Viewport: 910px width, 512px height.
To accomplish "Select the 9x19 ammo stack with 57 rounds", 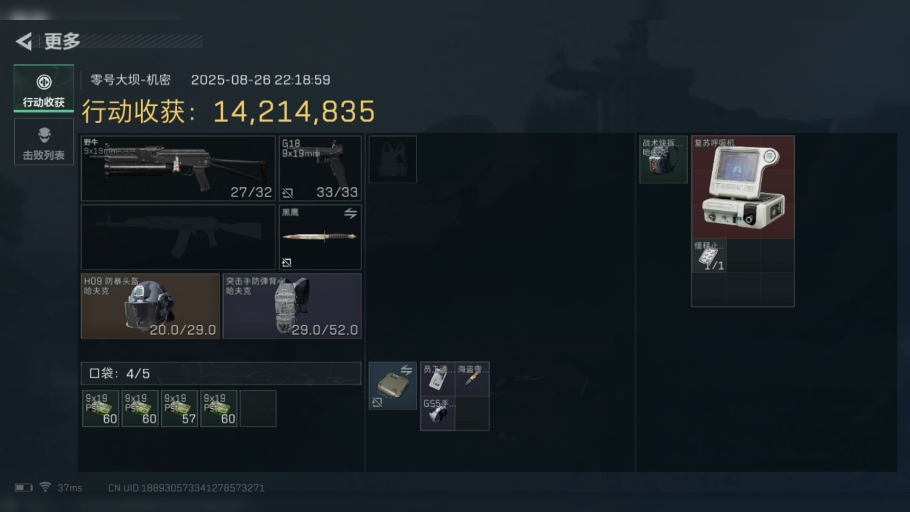I will [x=179, y=409].
